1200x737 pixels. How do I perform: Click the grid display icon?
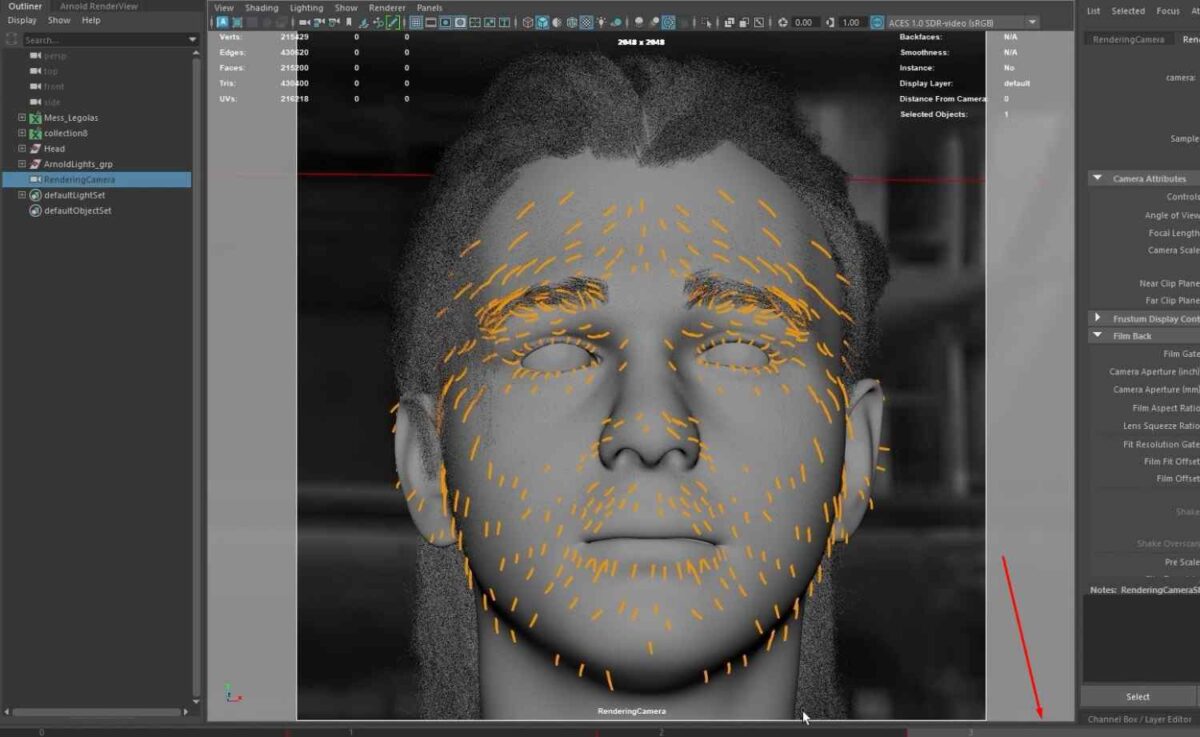[x=415, y=22]
